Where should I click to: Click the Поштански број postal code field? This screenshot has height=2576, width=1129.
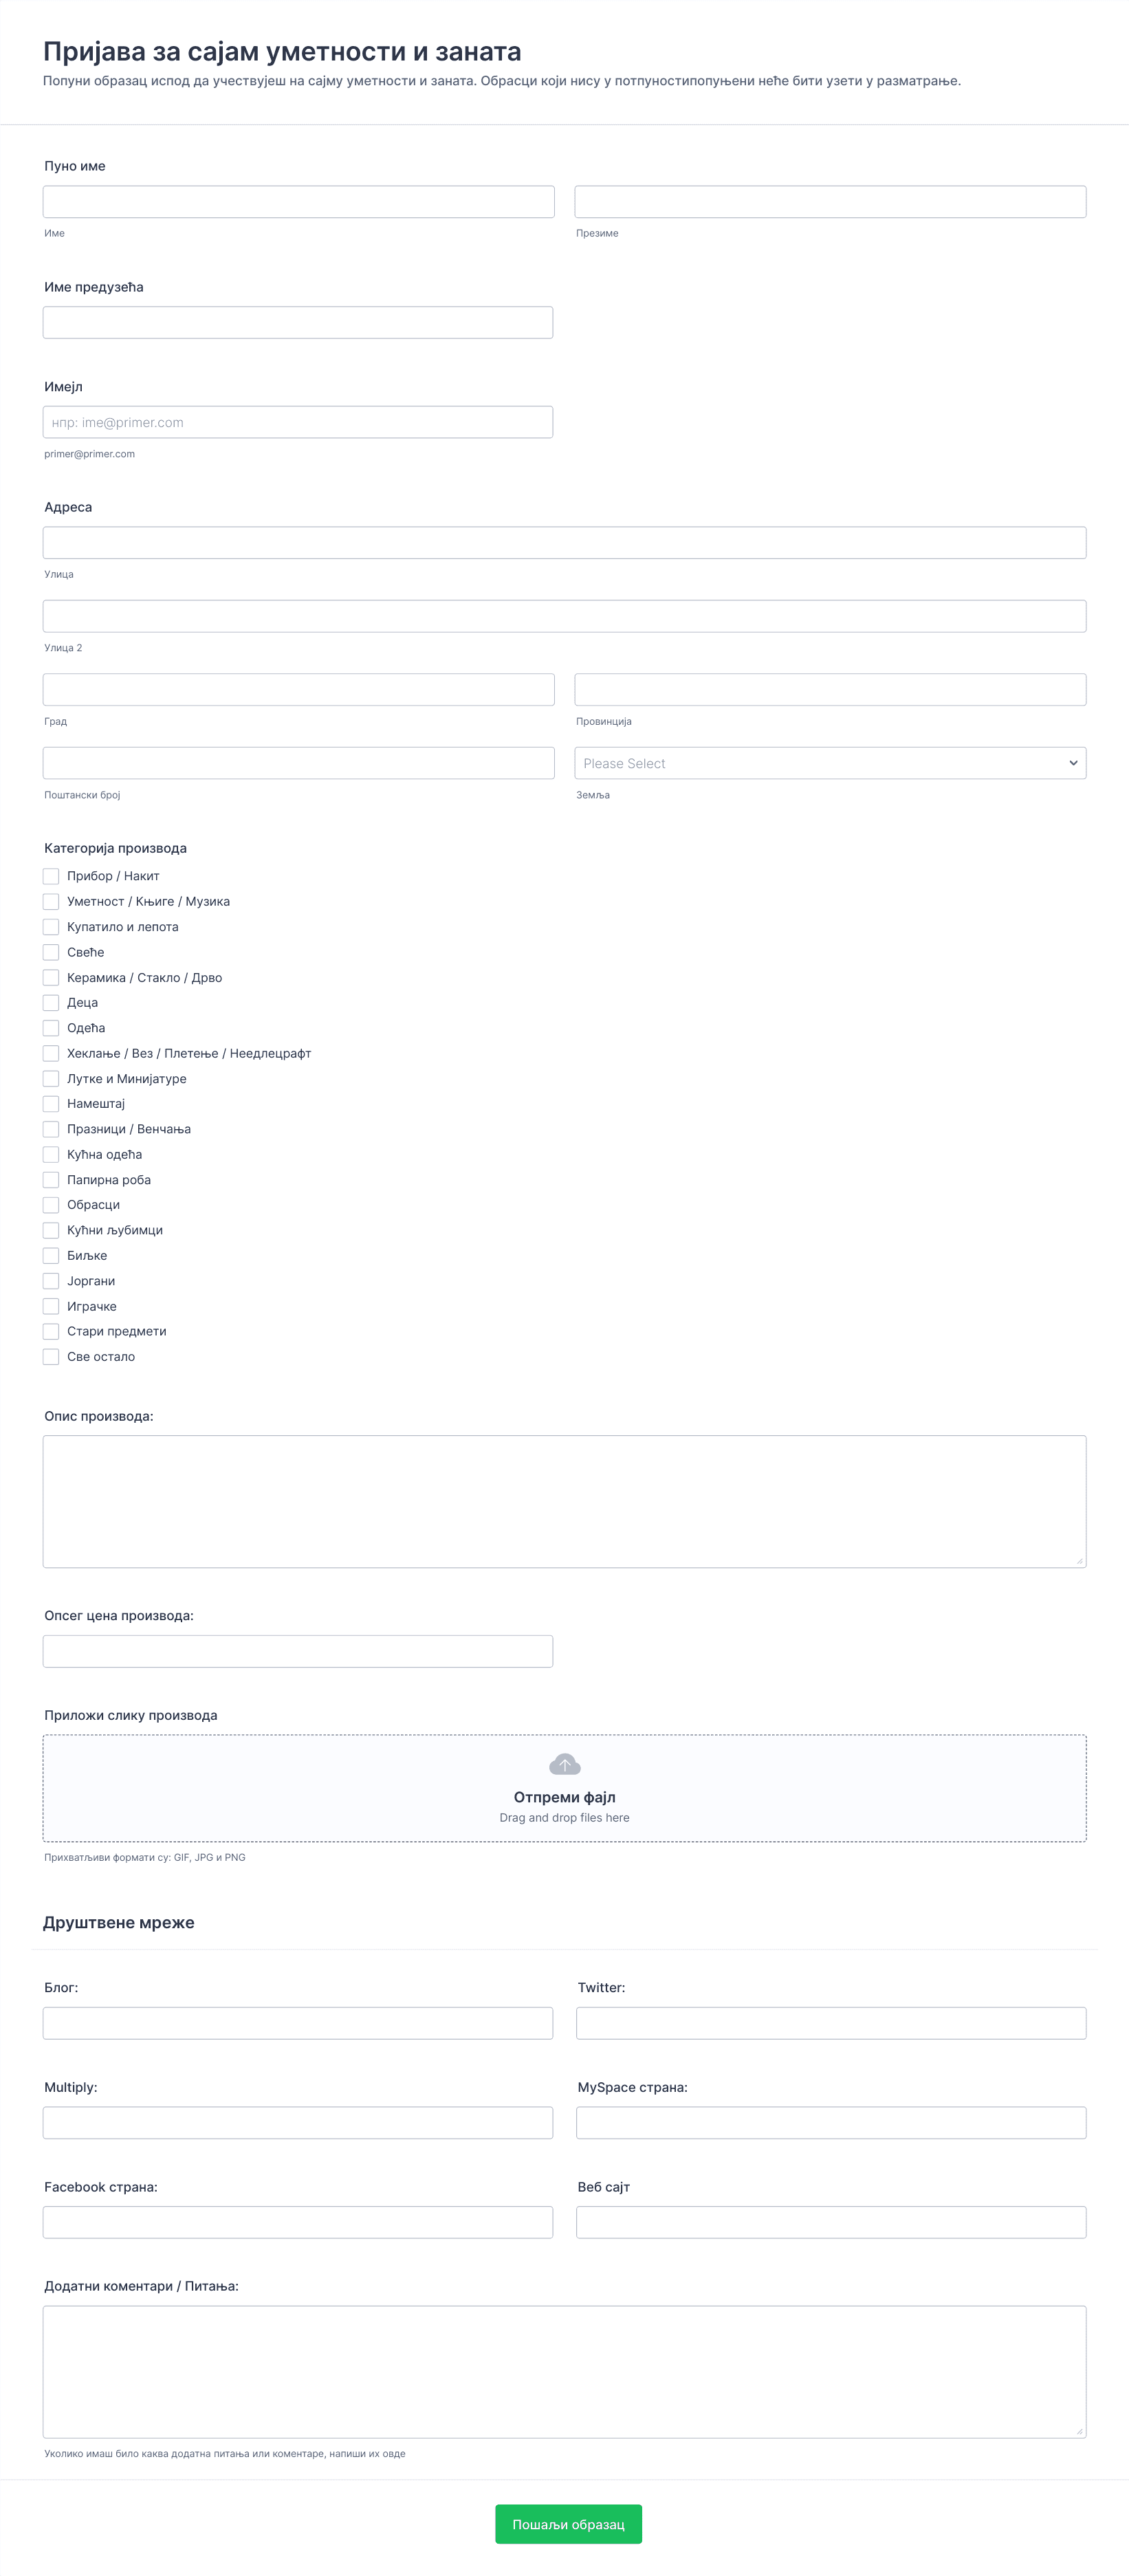tap(298, 763)
